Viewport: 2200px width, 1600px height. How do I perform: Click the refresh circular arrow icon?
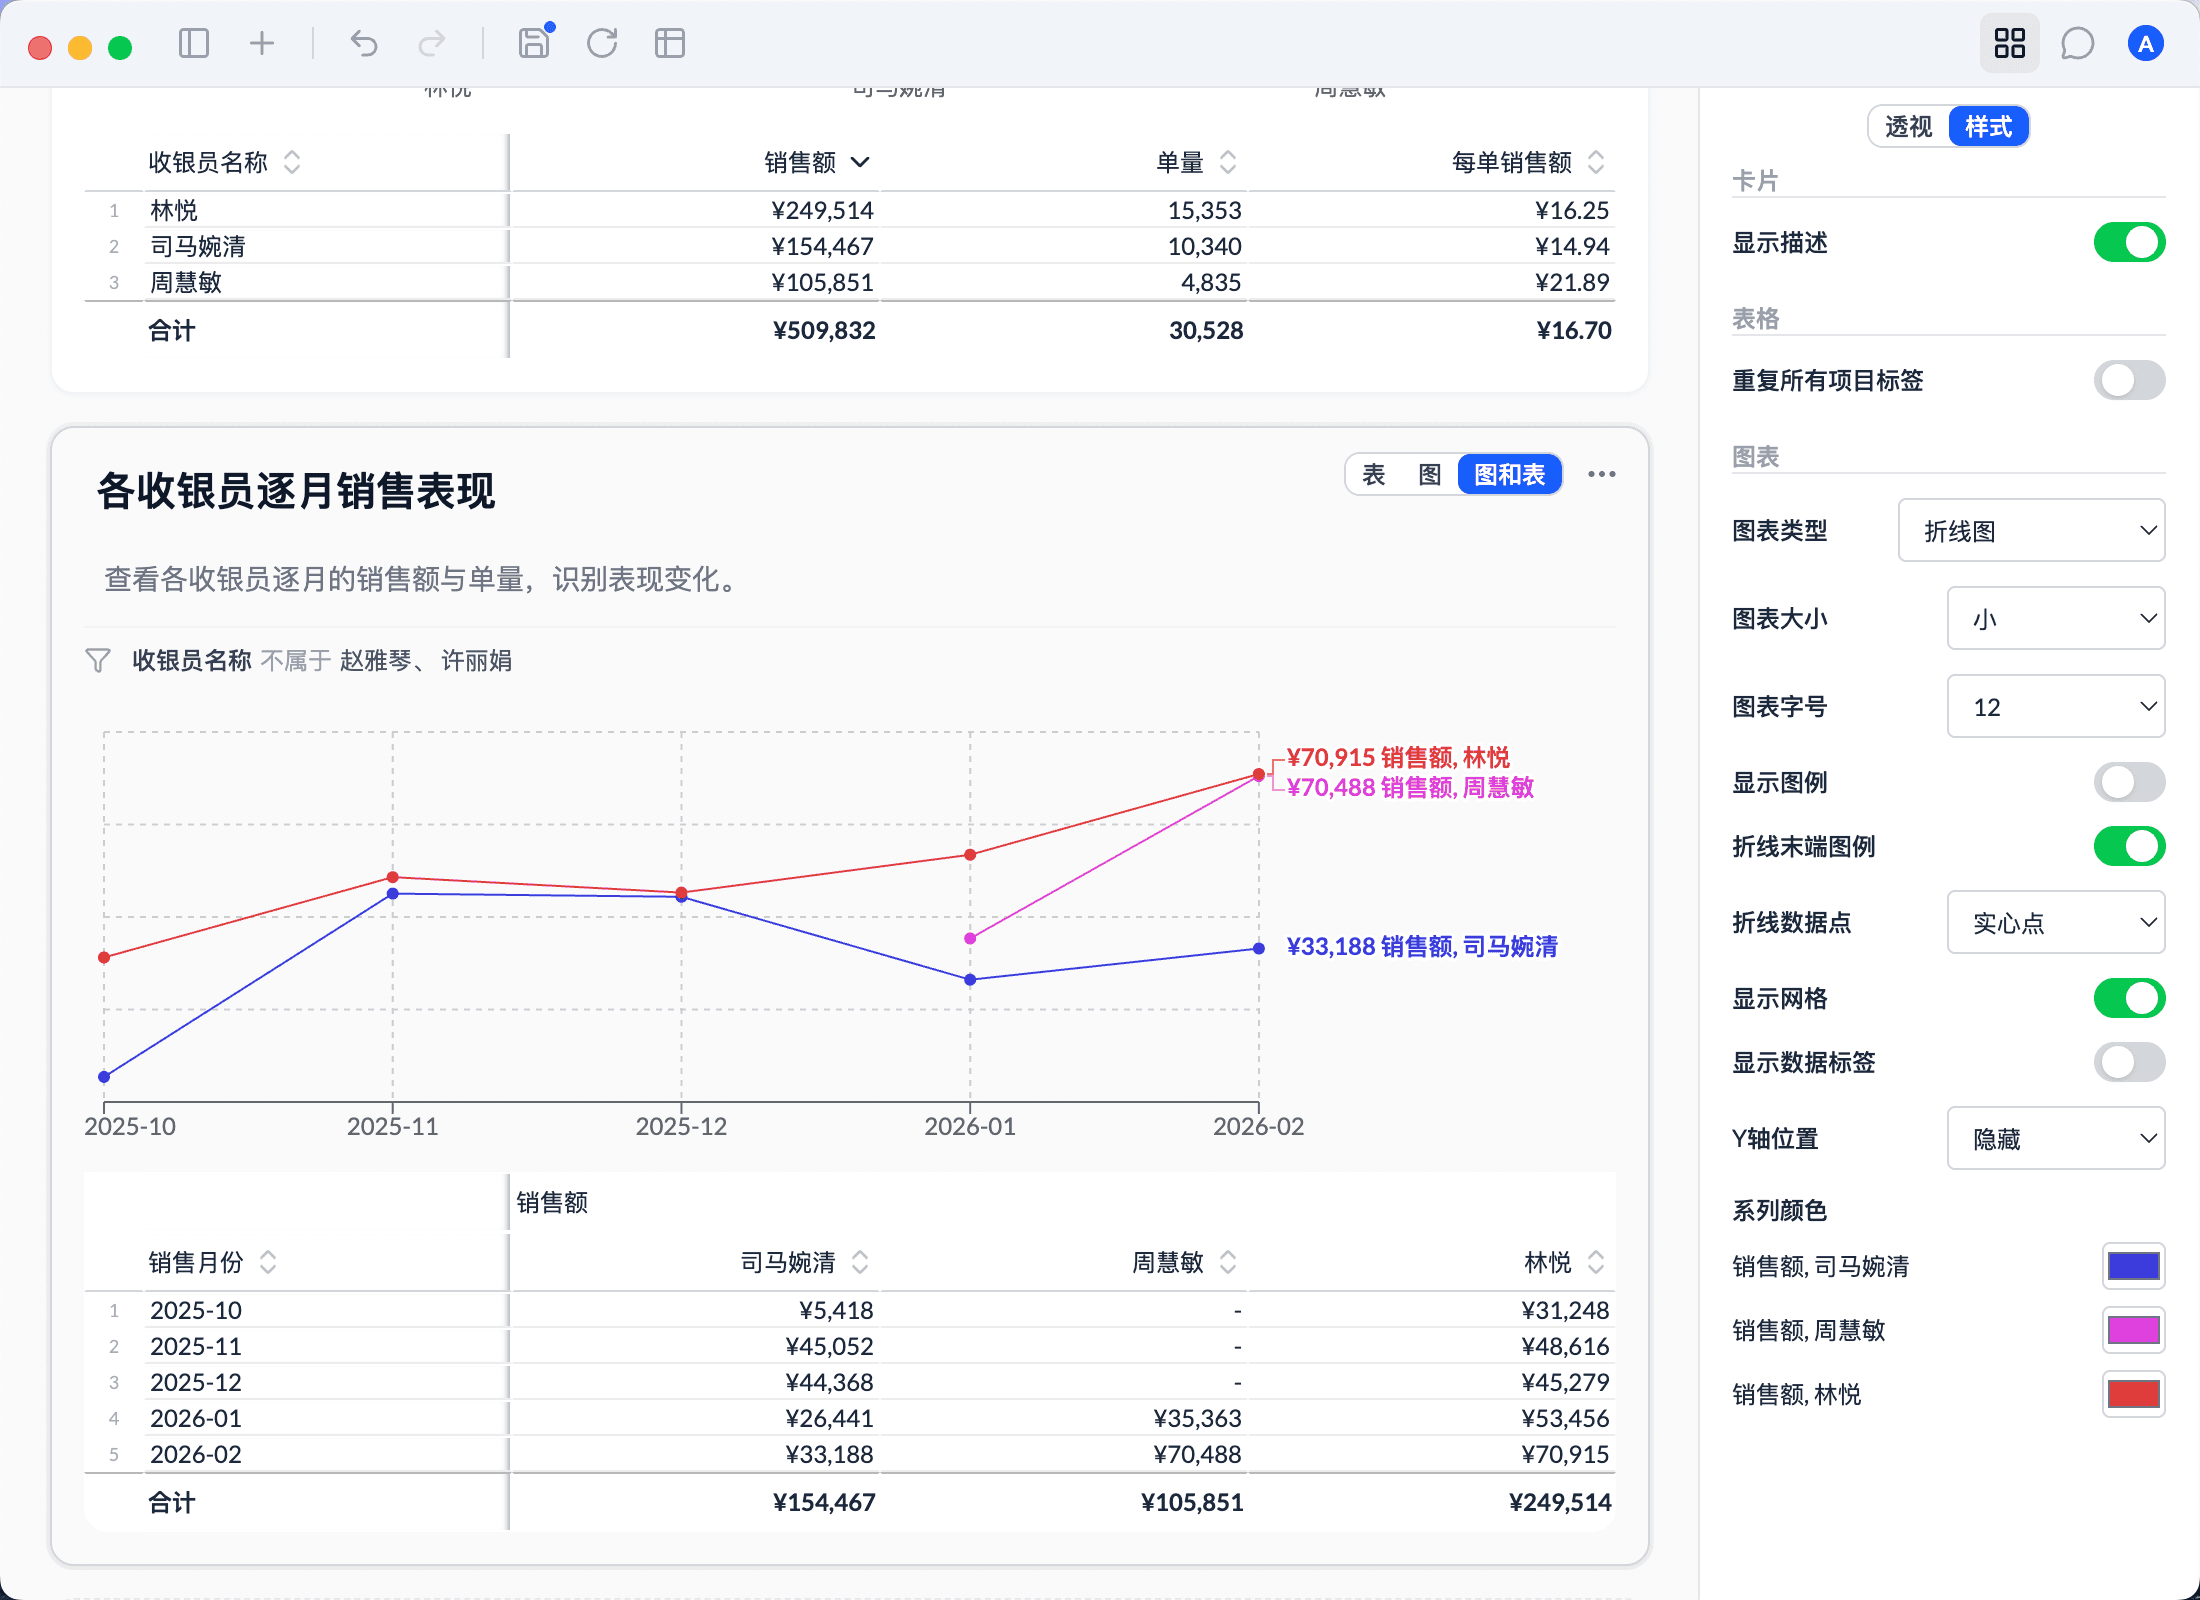coord(602,44)
